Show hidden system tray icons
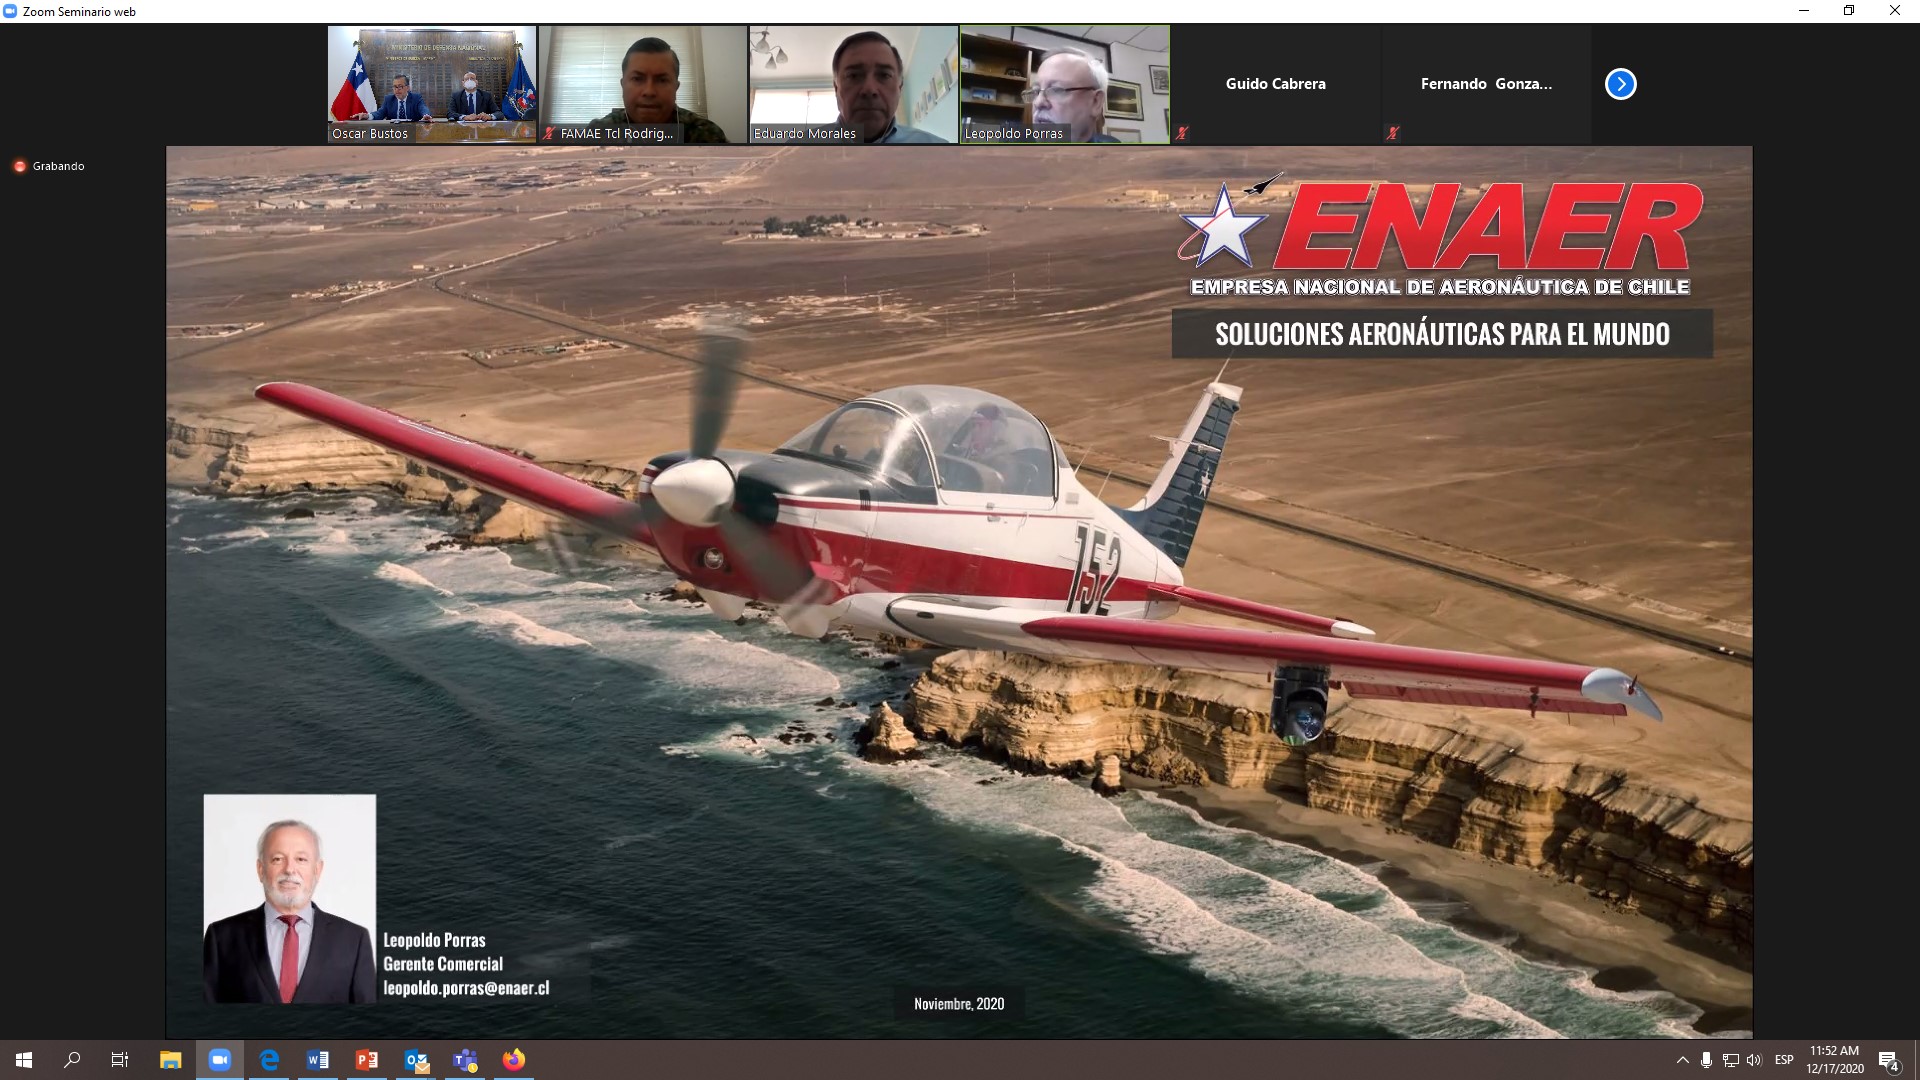 1682,1060
